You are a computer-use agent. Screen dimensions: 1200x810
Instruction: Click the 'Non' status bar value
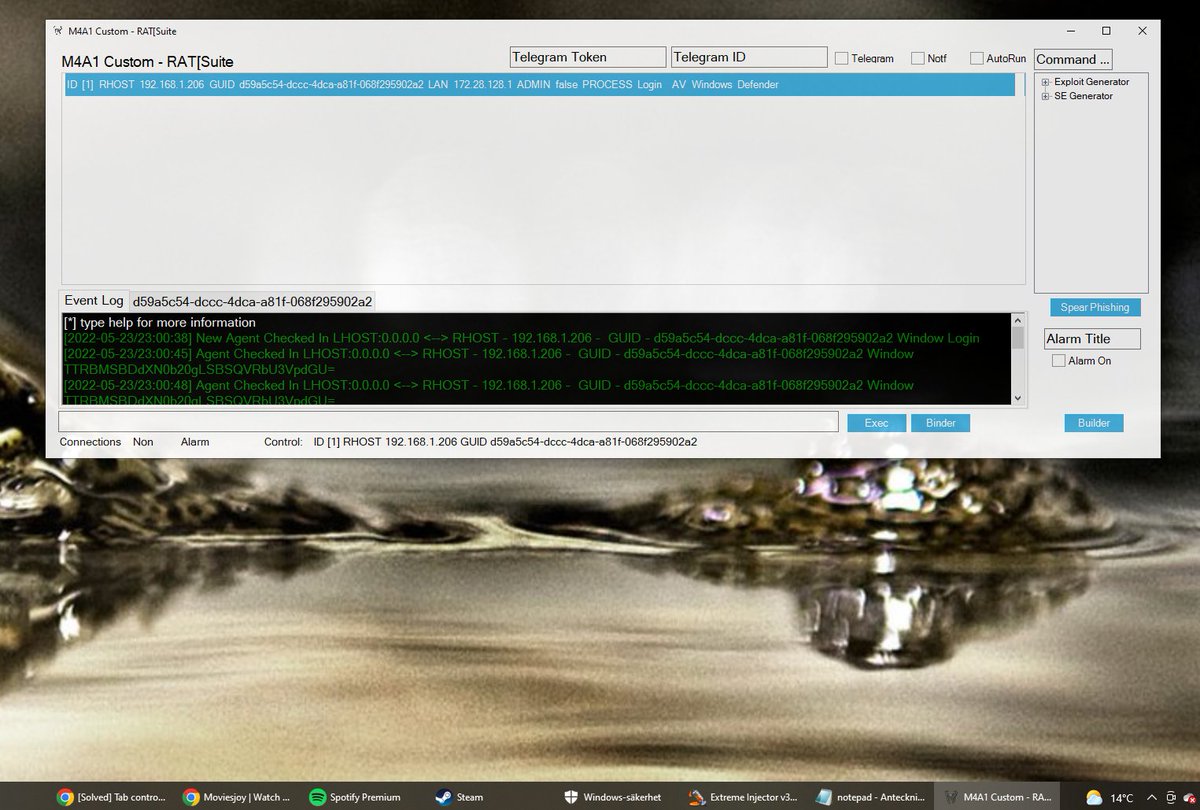pyautogui.click(x=143, y=442)
